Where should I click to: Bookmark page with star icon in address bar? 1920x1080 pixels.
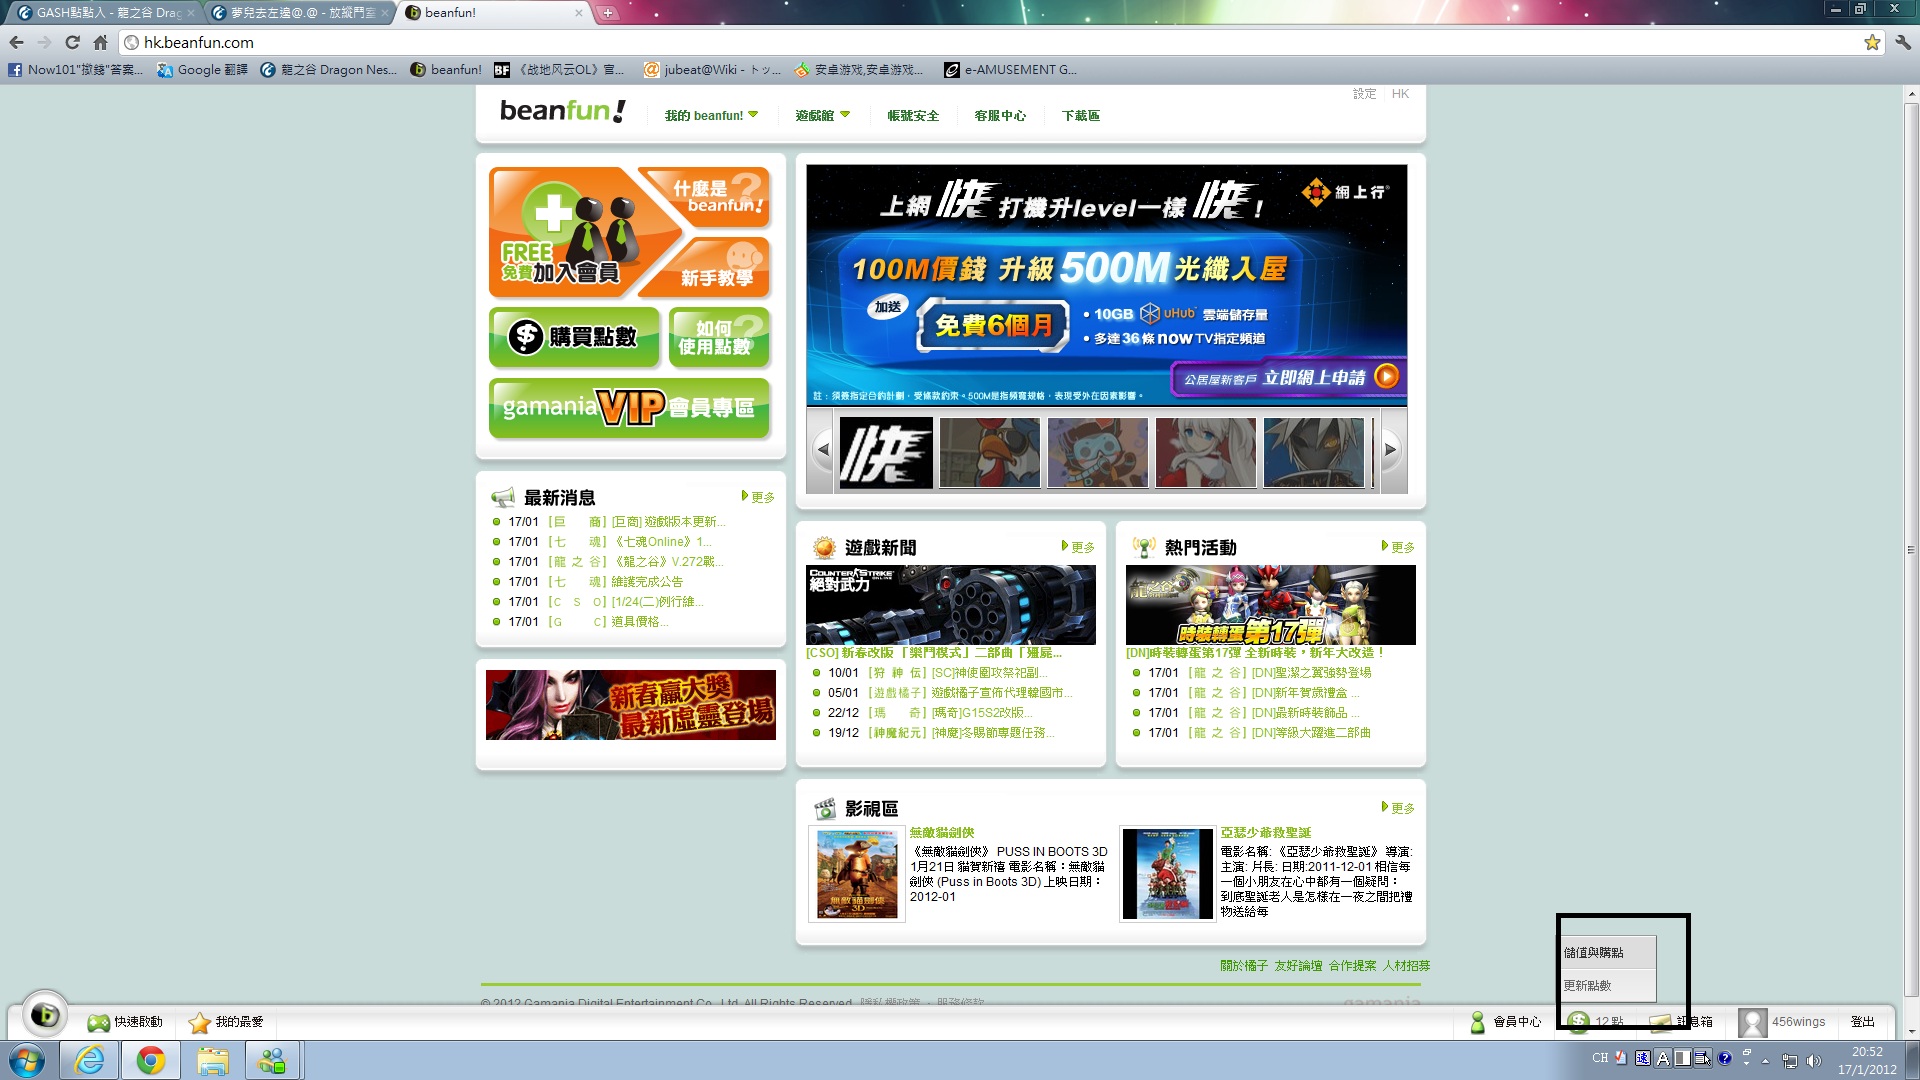pos(1872,42)
